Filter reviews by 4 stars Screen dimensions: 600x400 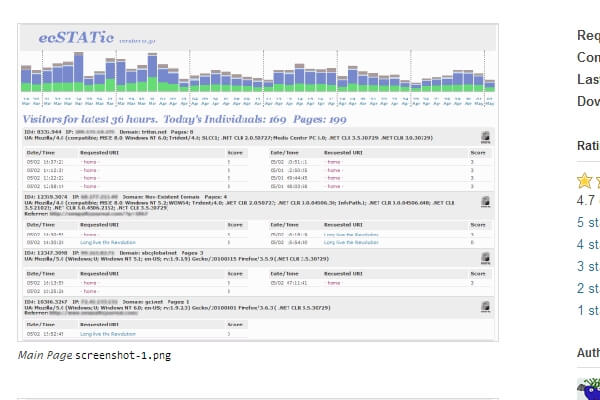[x=588, y=244]
